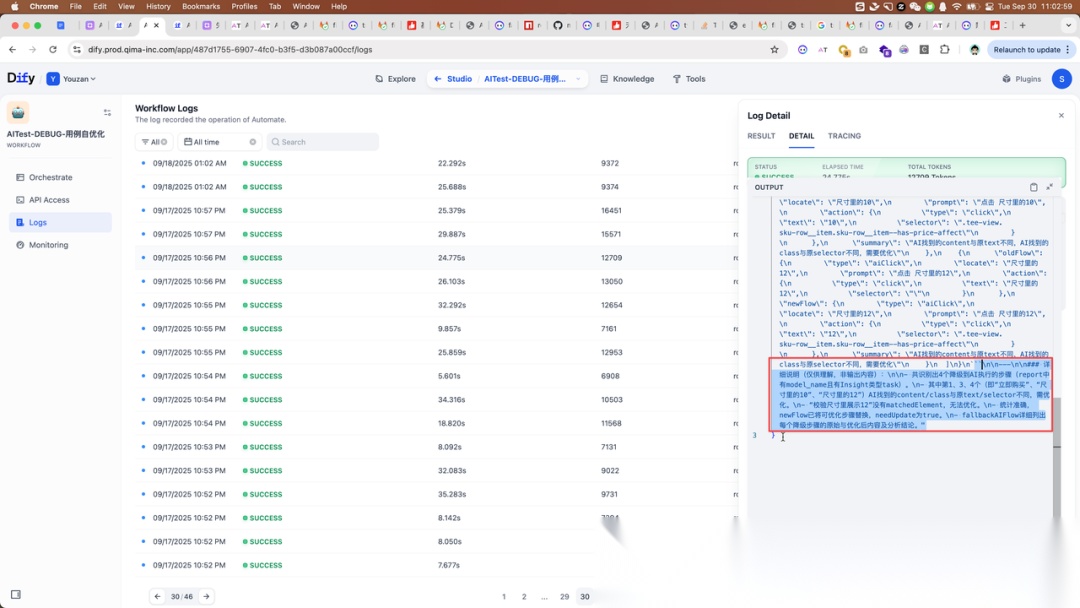Open the log at 09/18/2025 01:02 AM with 9372 tokens
Viewport: 1080px width, 608px height.
(437, 163)
